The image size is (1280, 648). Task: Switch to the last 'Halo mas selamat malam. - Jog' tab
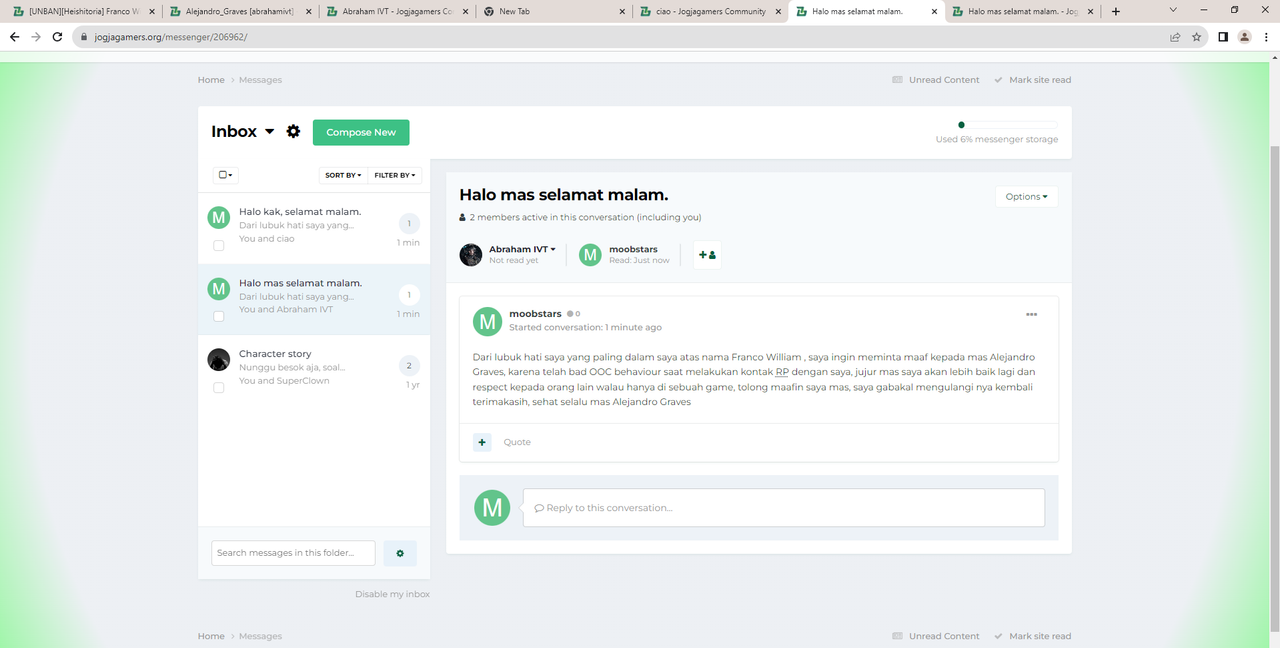(x=1022, y=11)
